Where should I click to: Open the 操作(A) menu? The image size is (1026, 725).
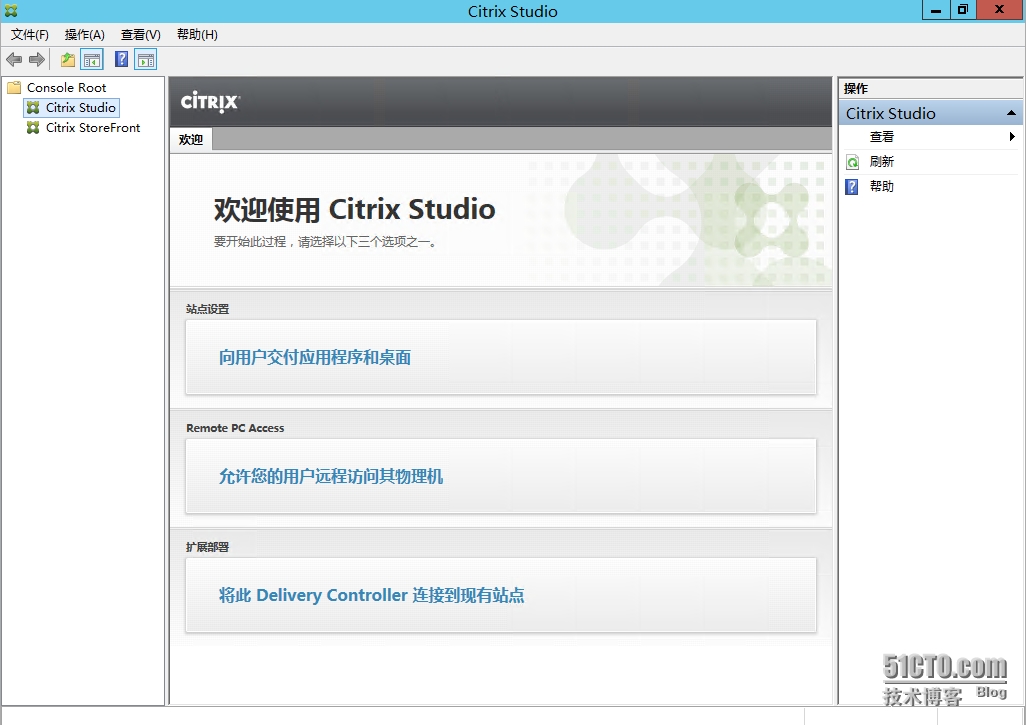(x=84, y=35)
